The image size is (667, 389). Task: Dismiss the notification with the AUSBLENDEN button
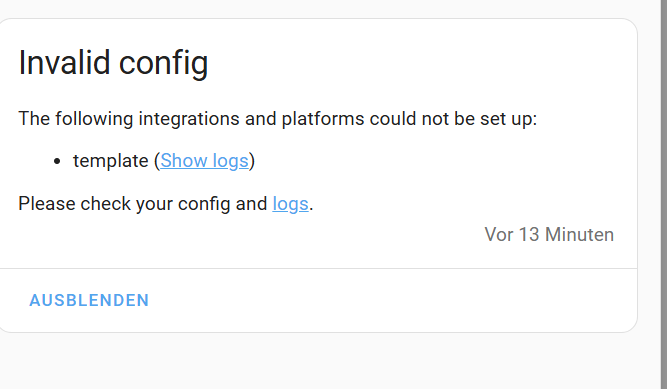[x=89, y=300]
